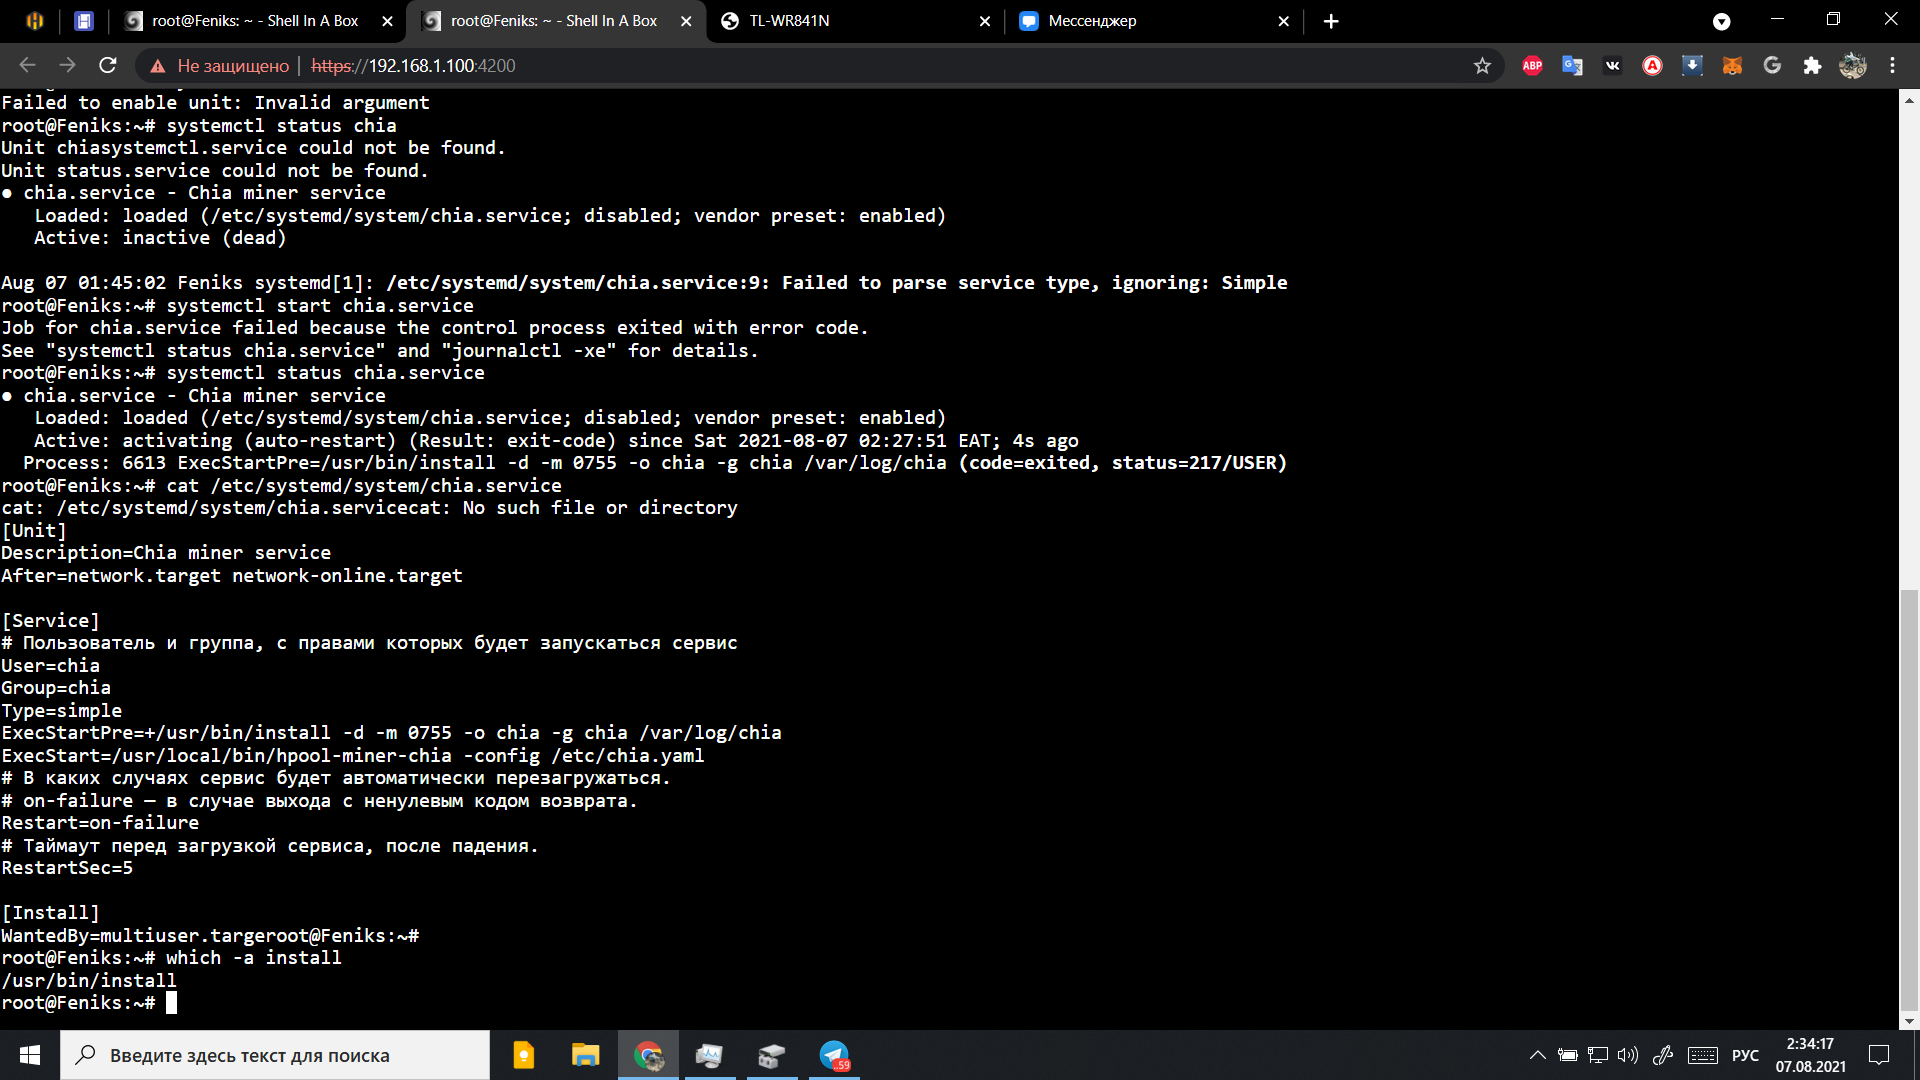Close the first Shell In A Box tab
Viewport: 1920px width, 1080px height.
[387, 21]
